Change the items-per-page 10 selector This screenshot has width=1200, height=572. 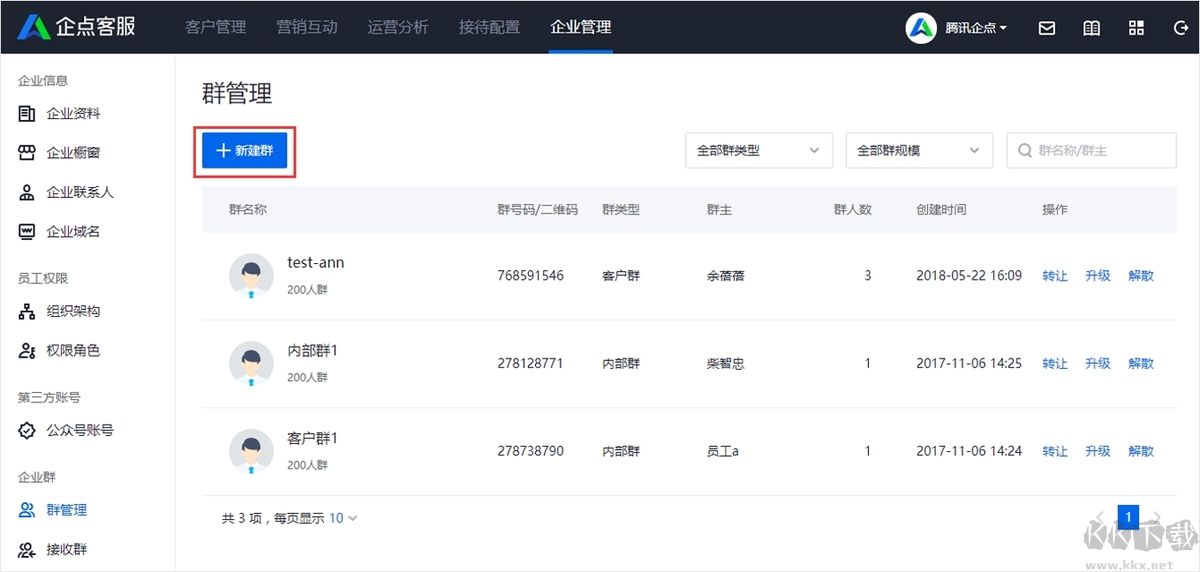click(343, 518)
